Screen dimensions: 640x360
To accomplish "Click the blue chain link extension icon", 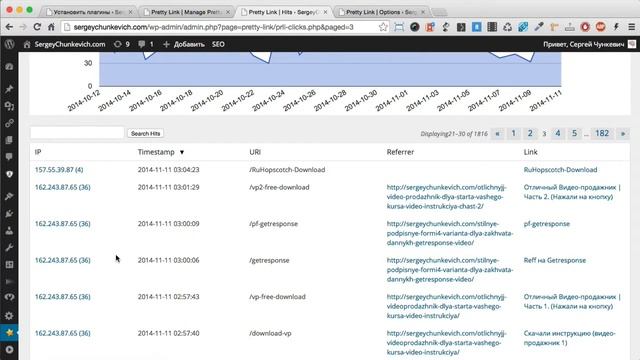I will click(523, 27).
